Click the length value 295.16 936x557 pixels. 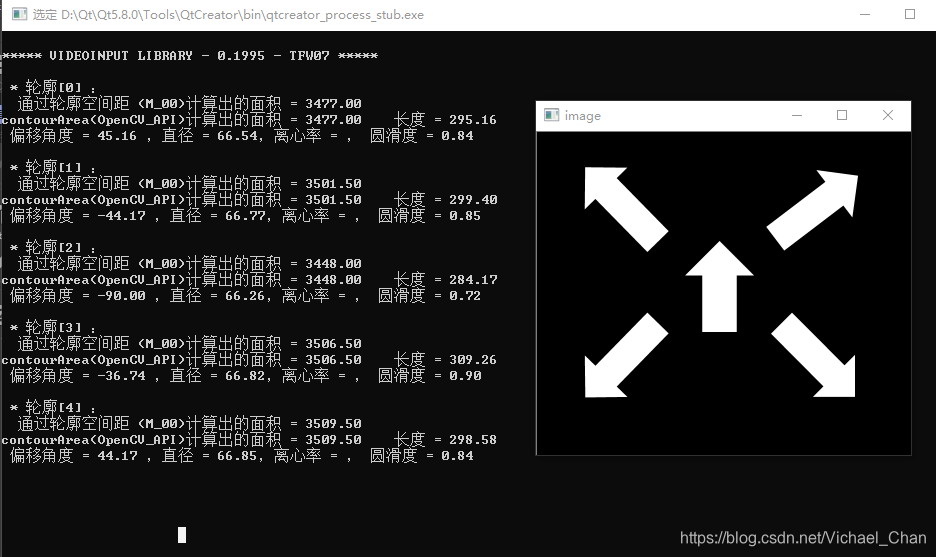point(473,119)
